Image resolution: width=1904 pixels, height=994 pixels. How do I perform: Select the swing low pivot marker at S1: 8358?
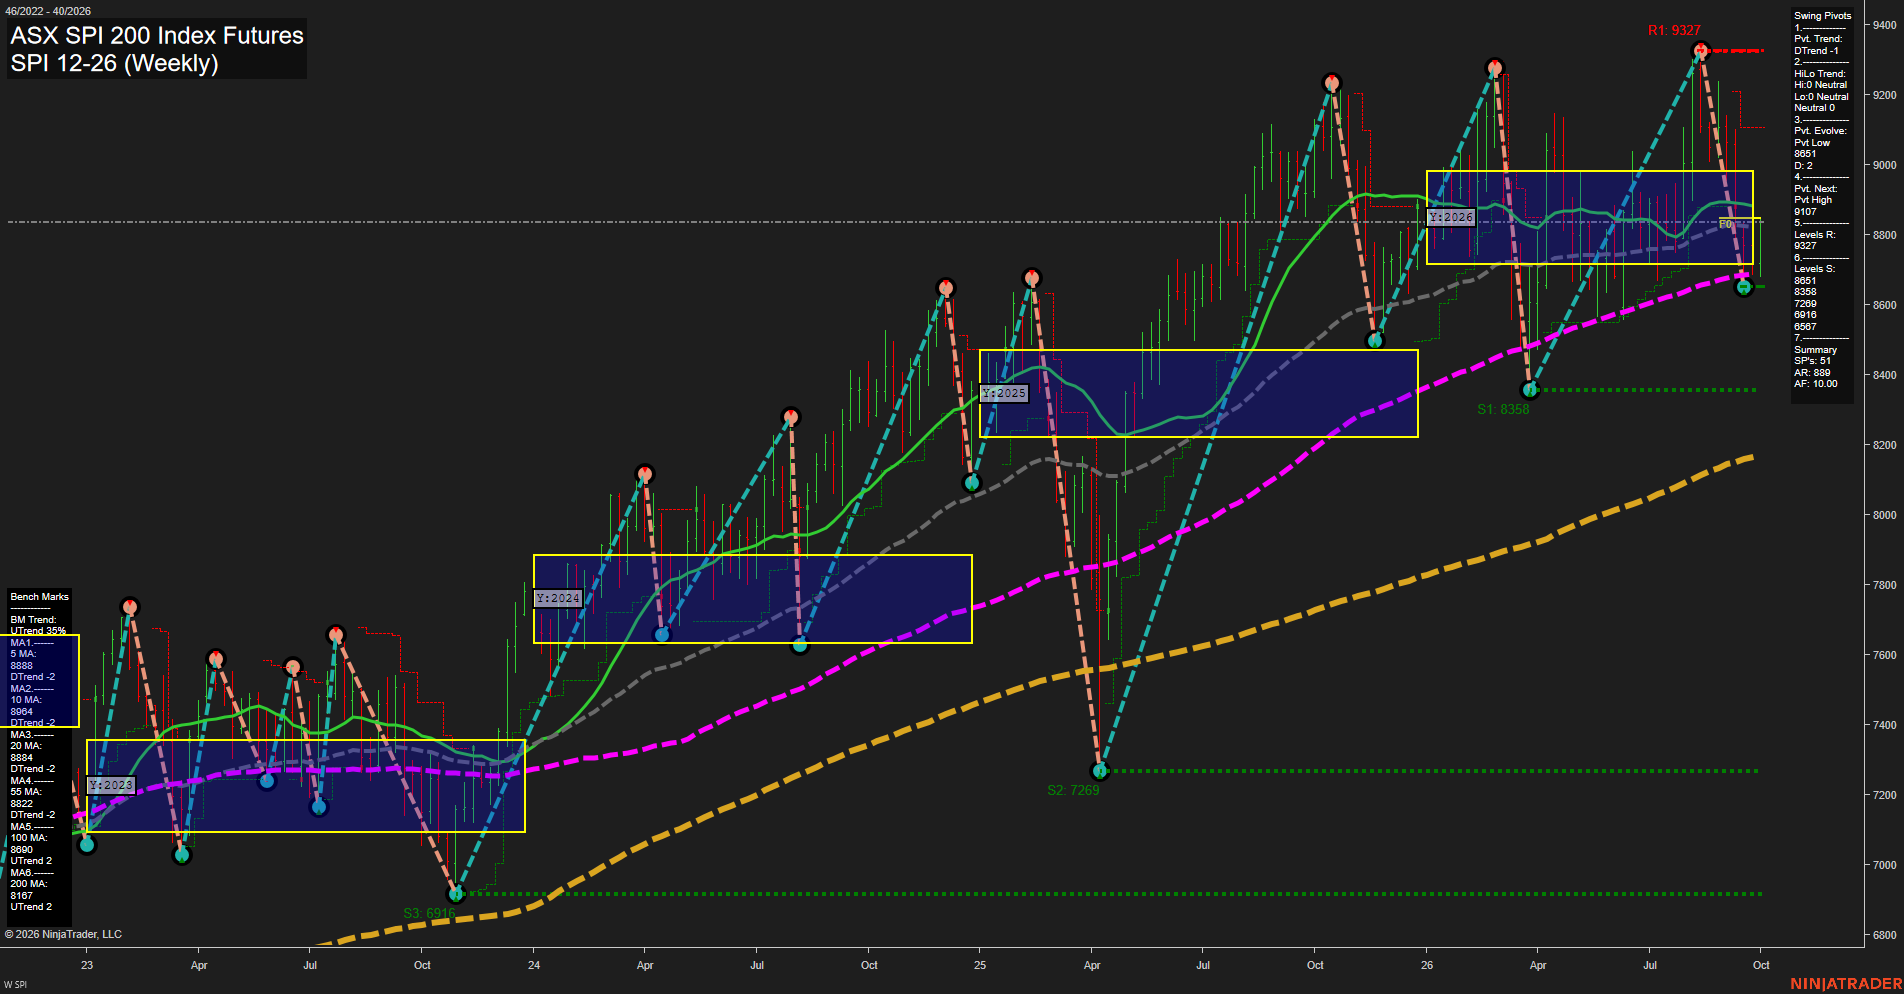(x=1529, y=390)
